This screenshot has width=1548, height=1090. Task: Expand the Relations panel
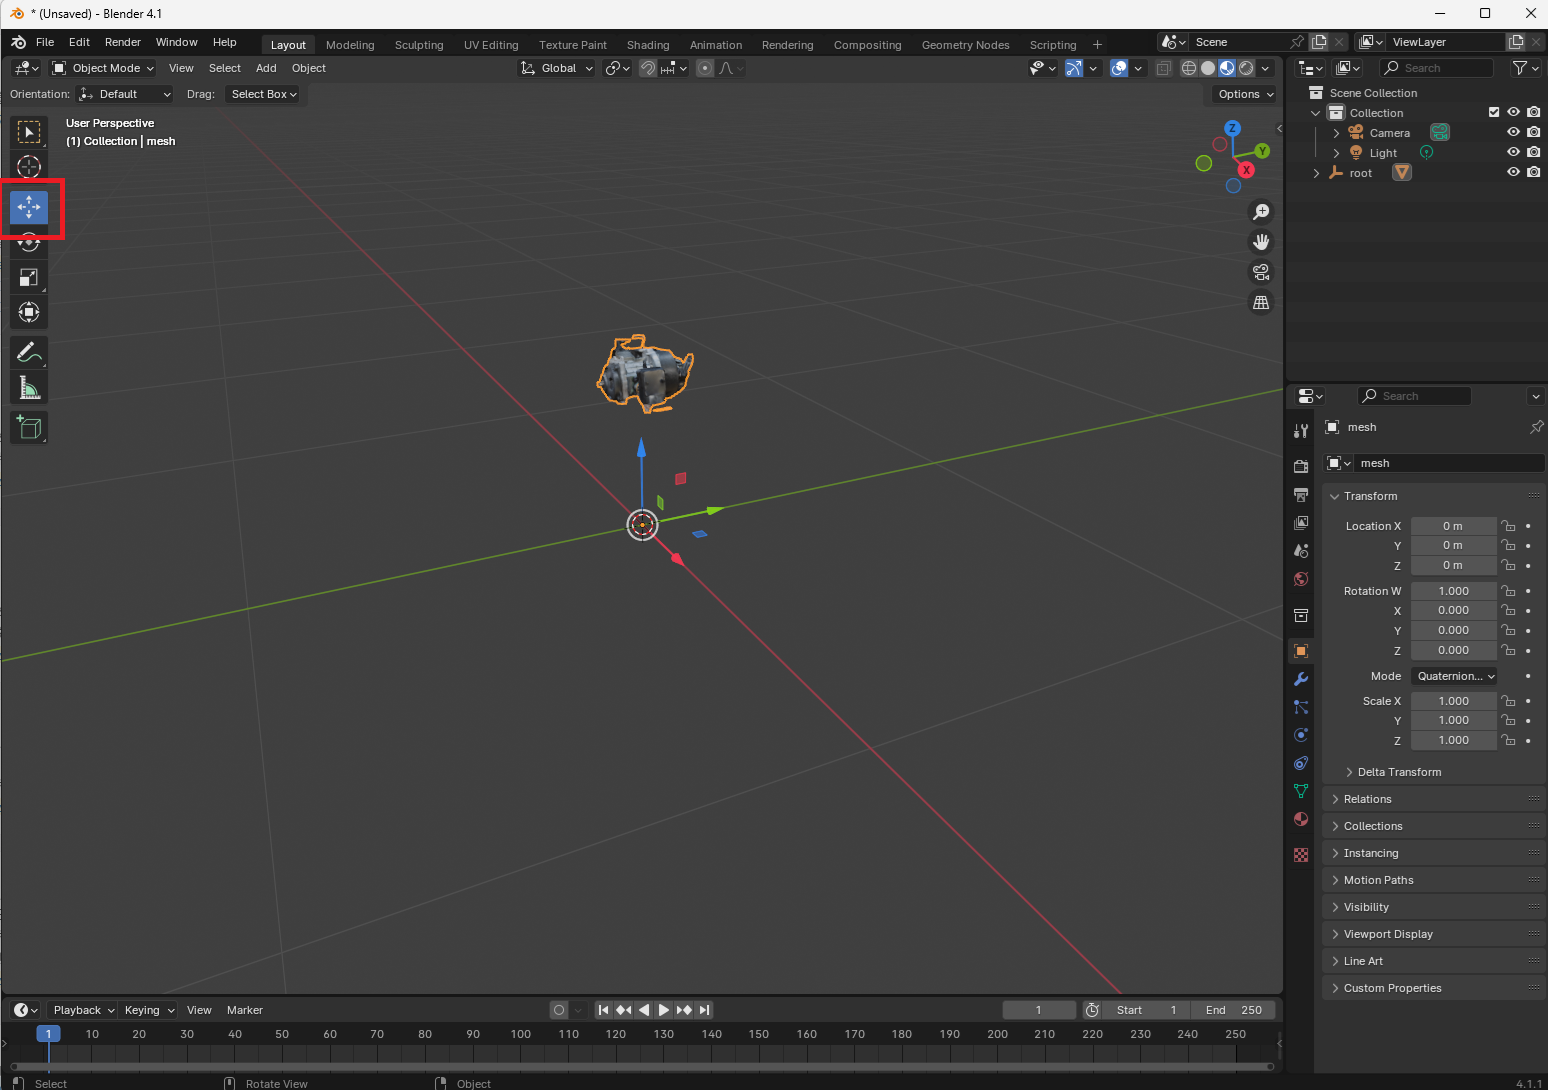click(1367, 799)
